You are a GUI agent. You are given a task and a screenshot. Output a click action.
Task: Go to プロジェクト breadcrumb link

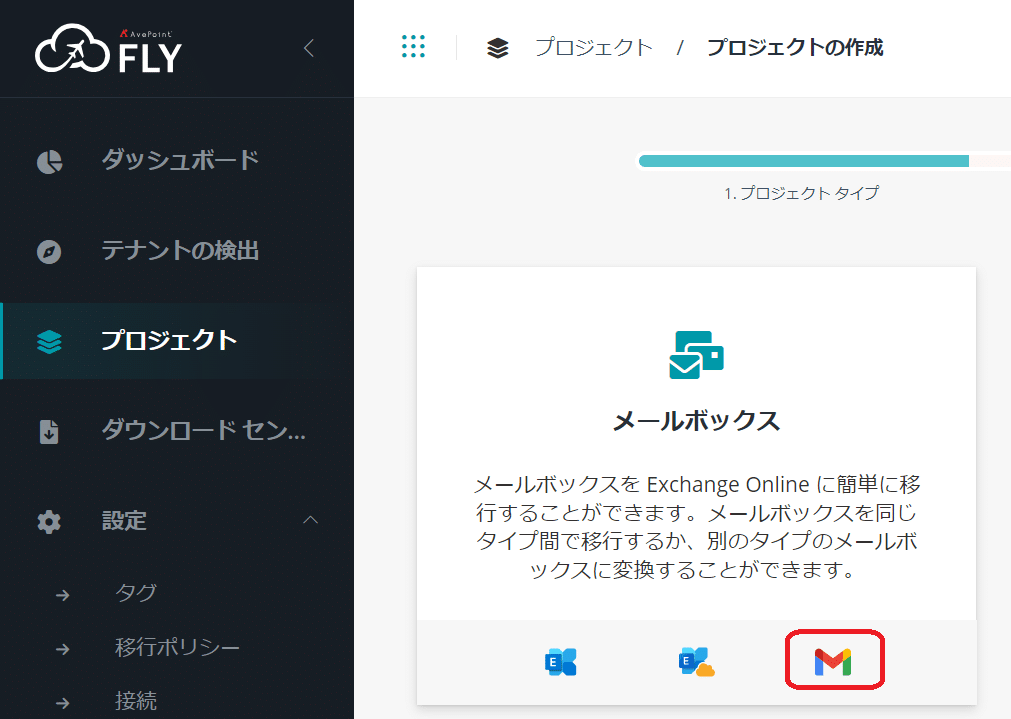594,48
